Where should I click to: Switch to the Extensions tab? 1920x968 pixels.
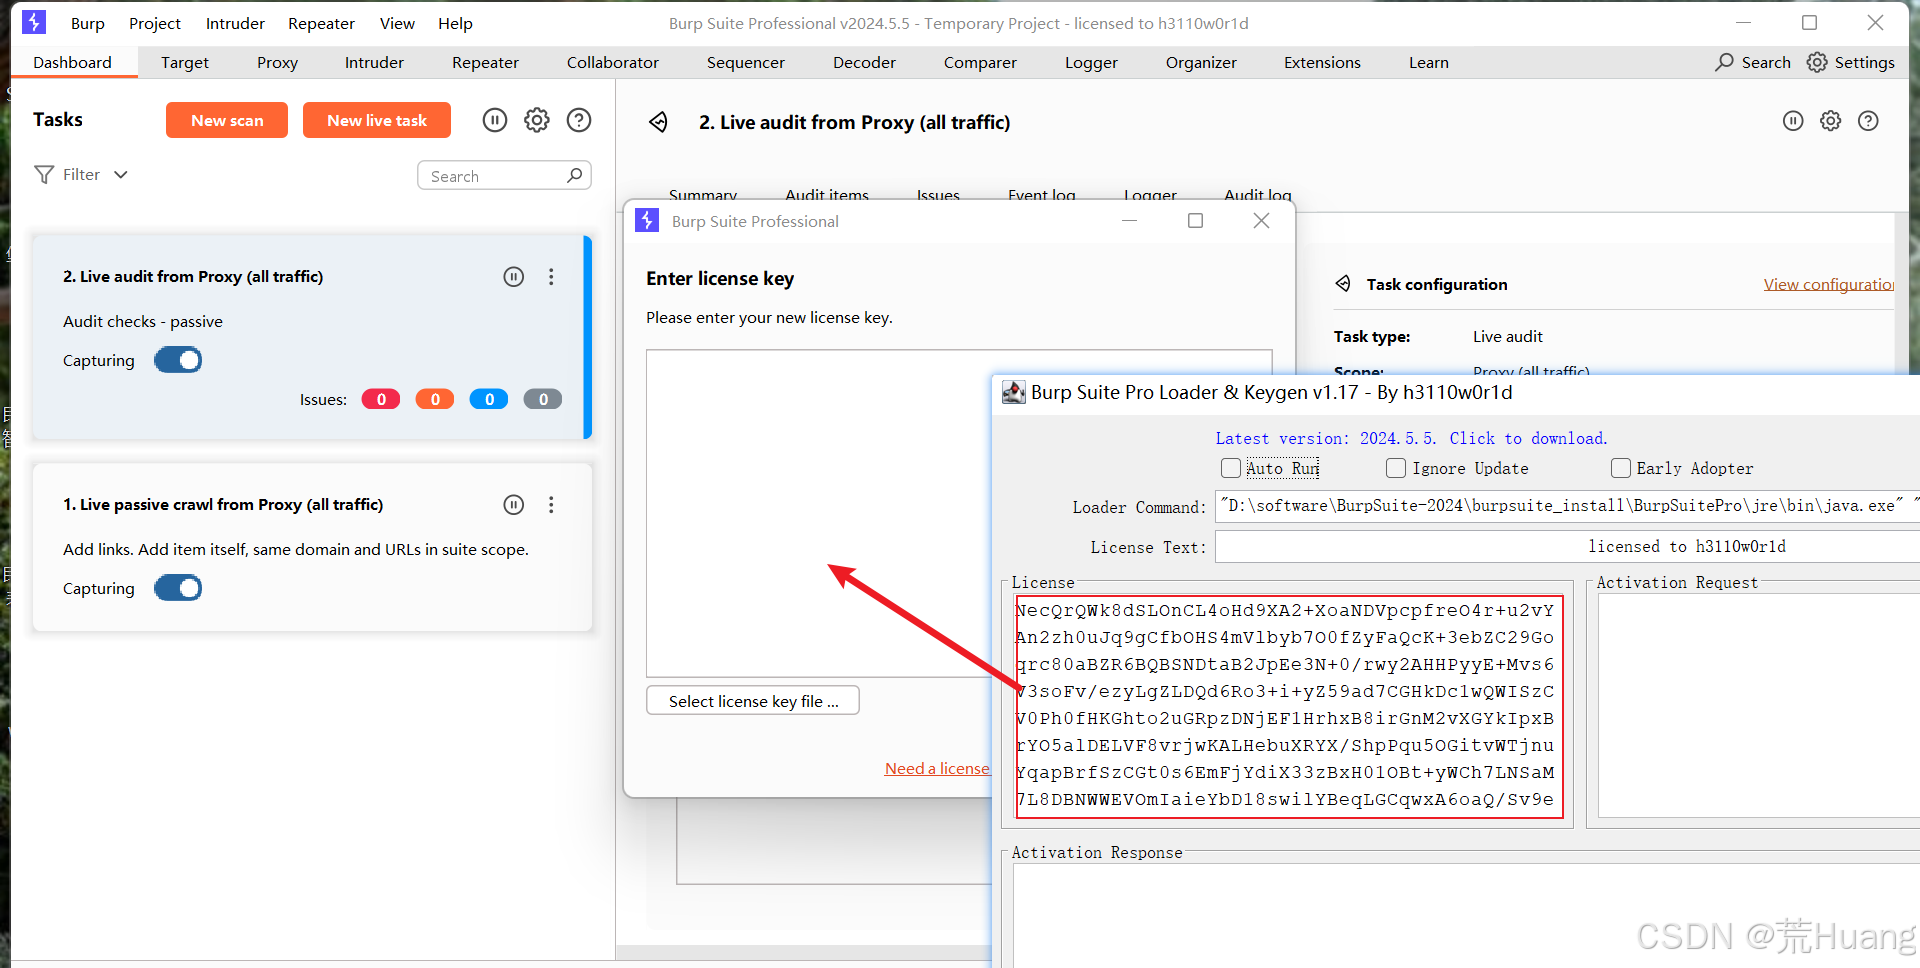(x=1322, y=62)
